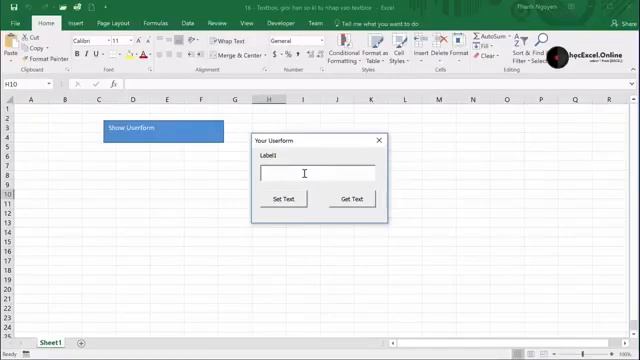Click the Format as Table icon
The width and height of the screenshot is (640, 360).
[375, 41]
